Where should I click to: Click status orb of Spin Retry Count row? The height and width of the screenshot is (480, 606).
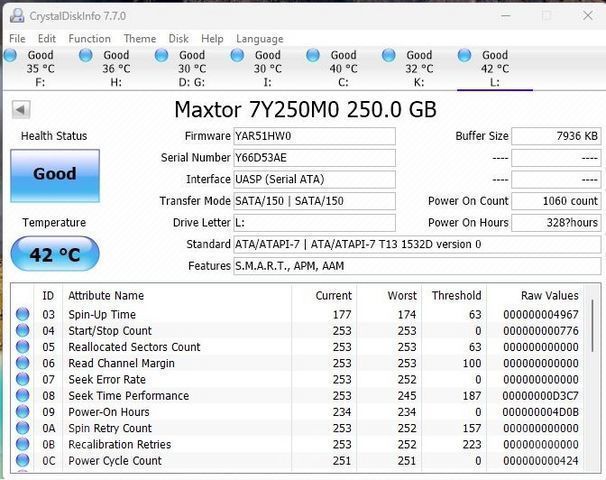click(22, 428)
